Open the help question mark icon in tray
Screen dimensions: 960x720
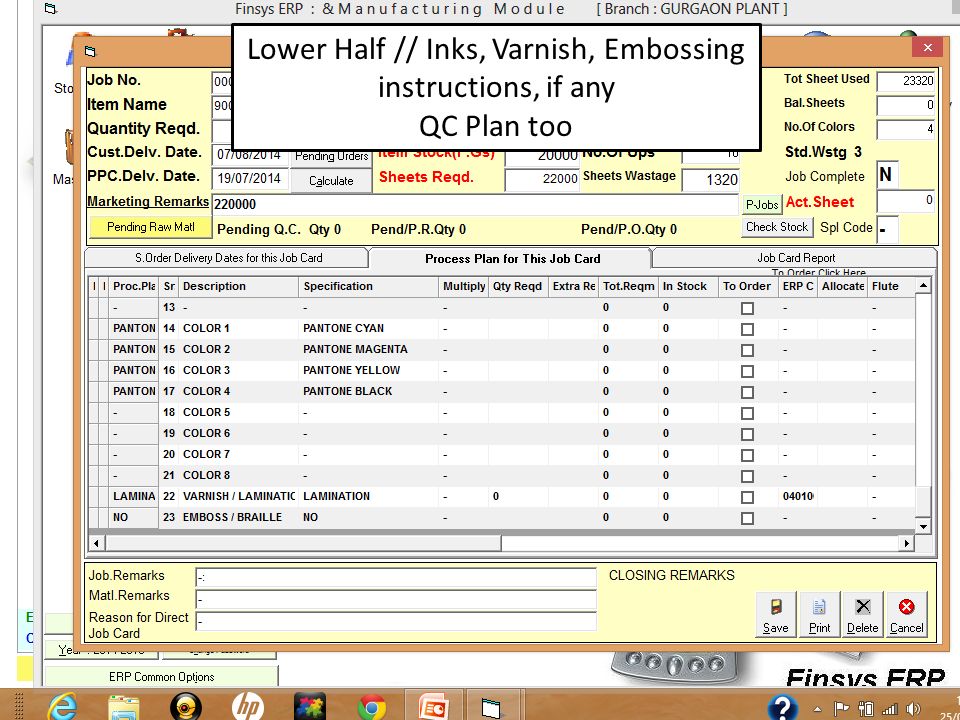click(782, 707)
